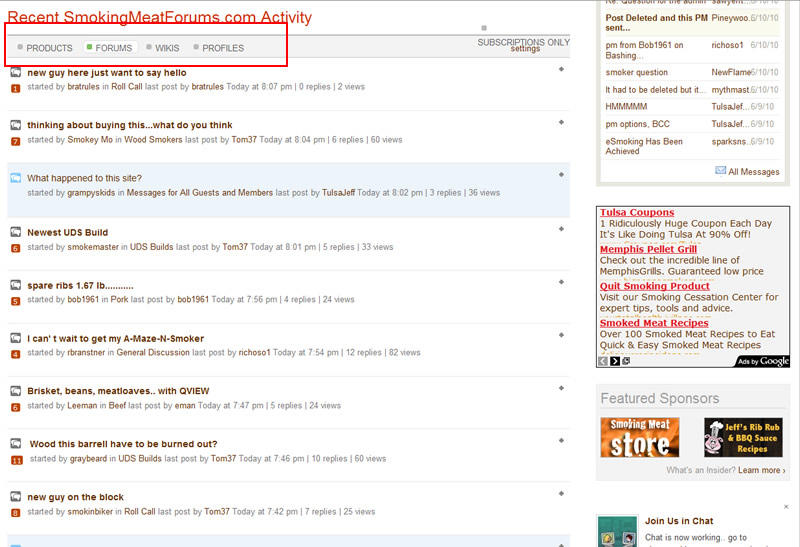
Task: Select the Profiles filter tab
Action: [218, 48]
